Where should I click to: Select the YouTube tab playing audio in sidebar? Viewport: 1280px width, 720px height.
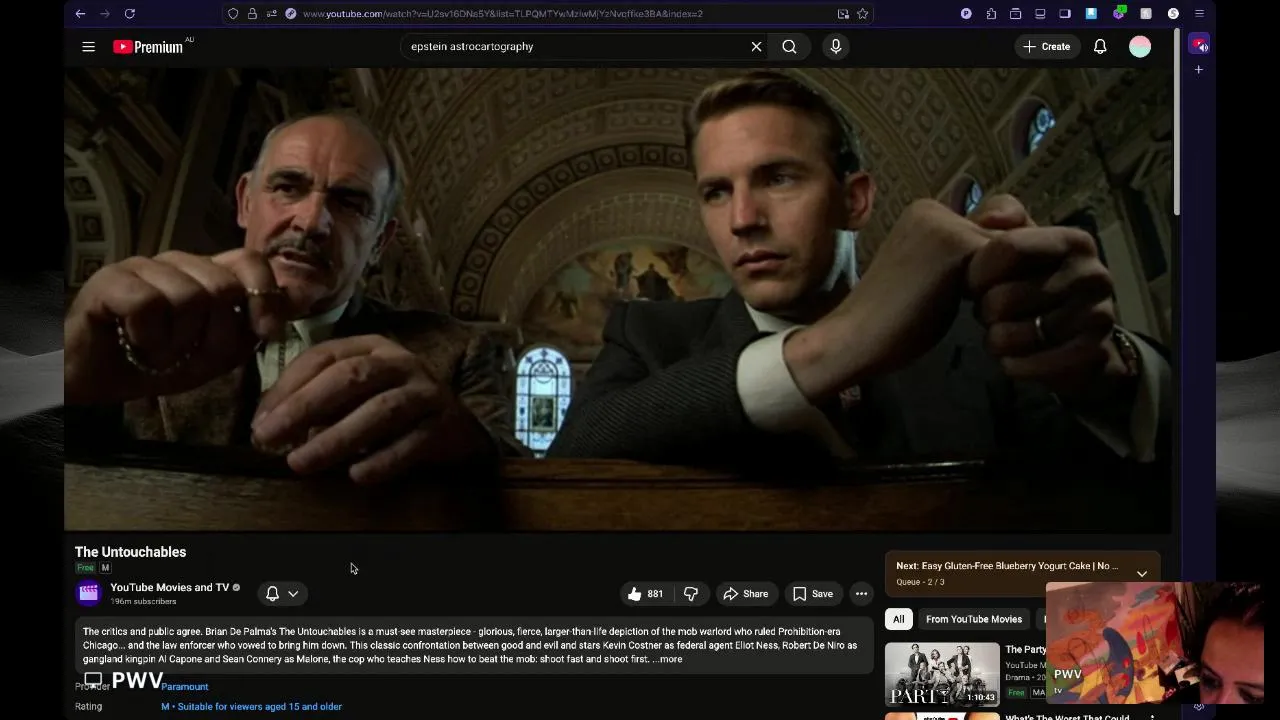(1198, 45)
